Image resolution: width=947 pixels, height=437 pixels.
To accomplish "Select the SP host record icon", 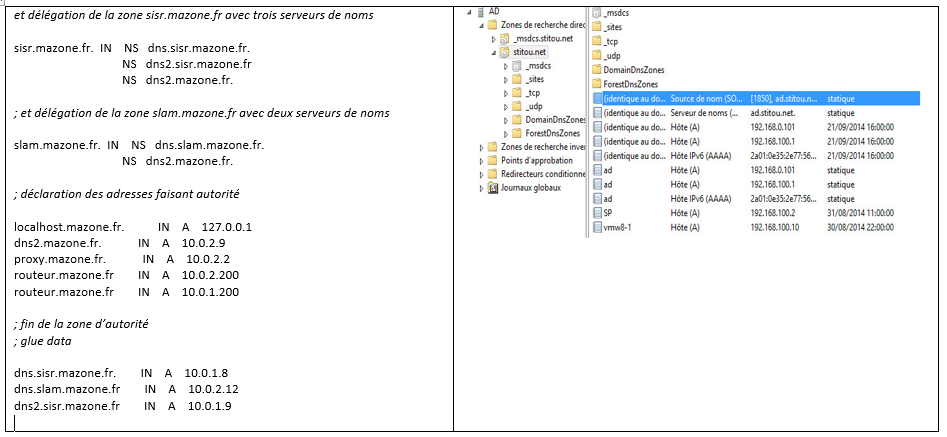I will click(598, 213).
